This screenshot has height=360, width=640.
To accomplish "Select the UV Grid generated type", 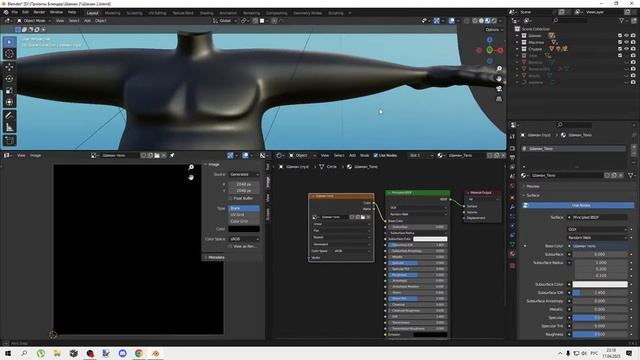I will click(244, 215).
